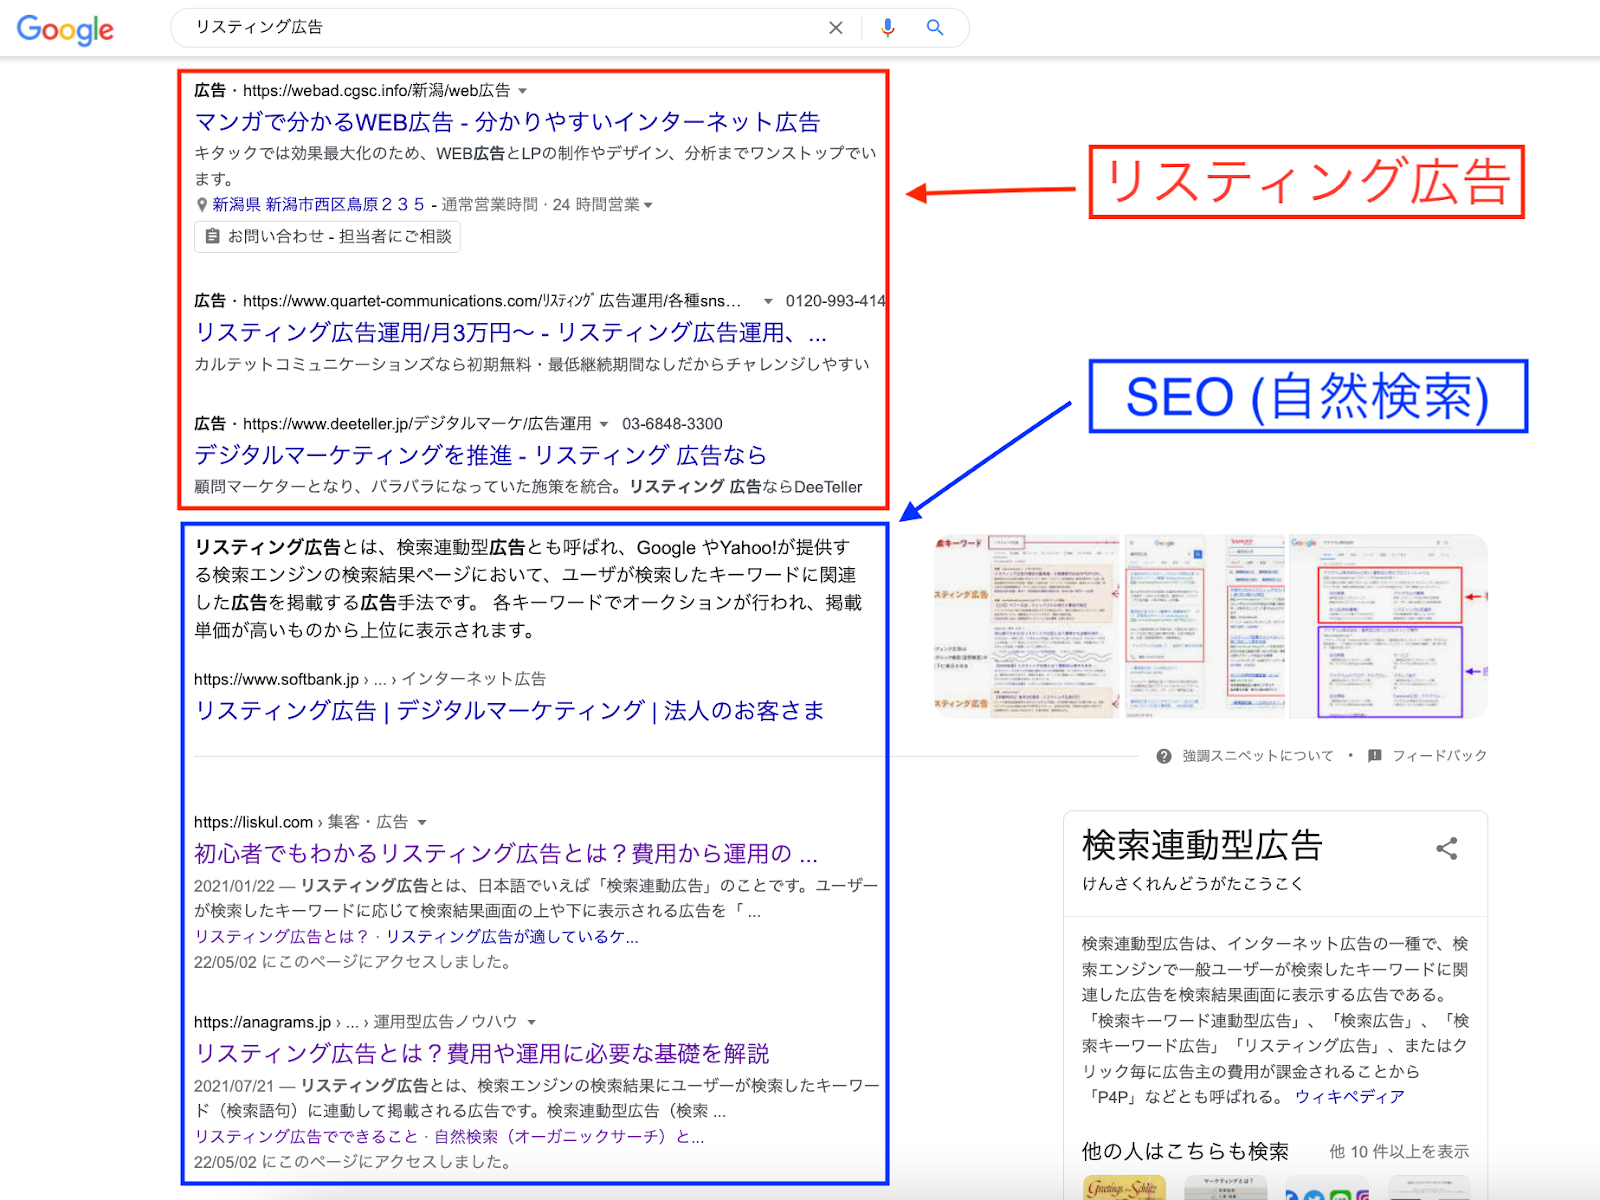Expand the dropdown arrow after quartet-communications URL
Image resolution: width=1600 pixels, height=1200 pixels.
[768, 301]
